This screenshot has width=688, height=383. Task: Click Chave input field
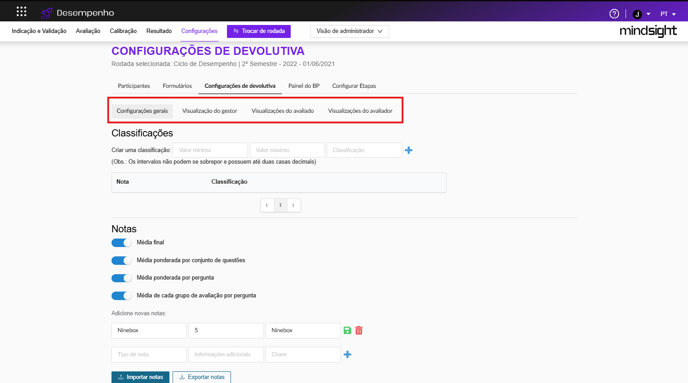coord(303,354)
